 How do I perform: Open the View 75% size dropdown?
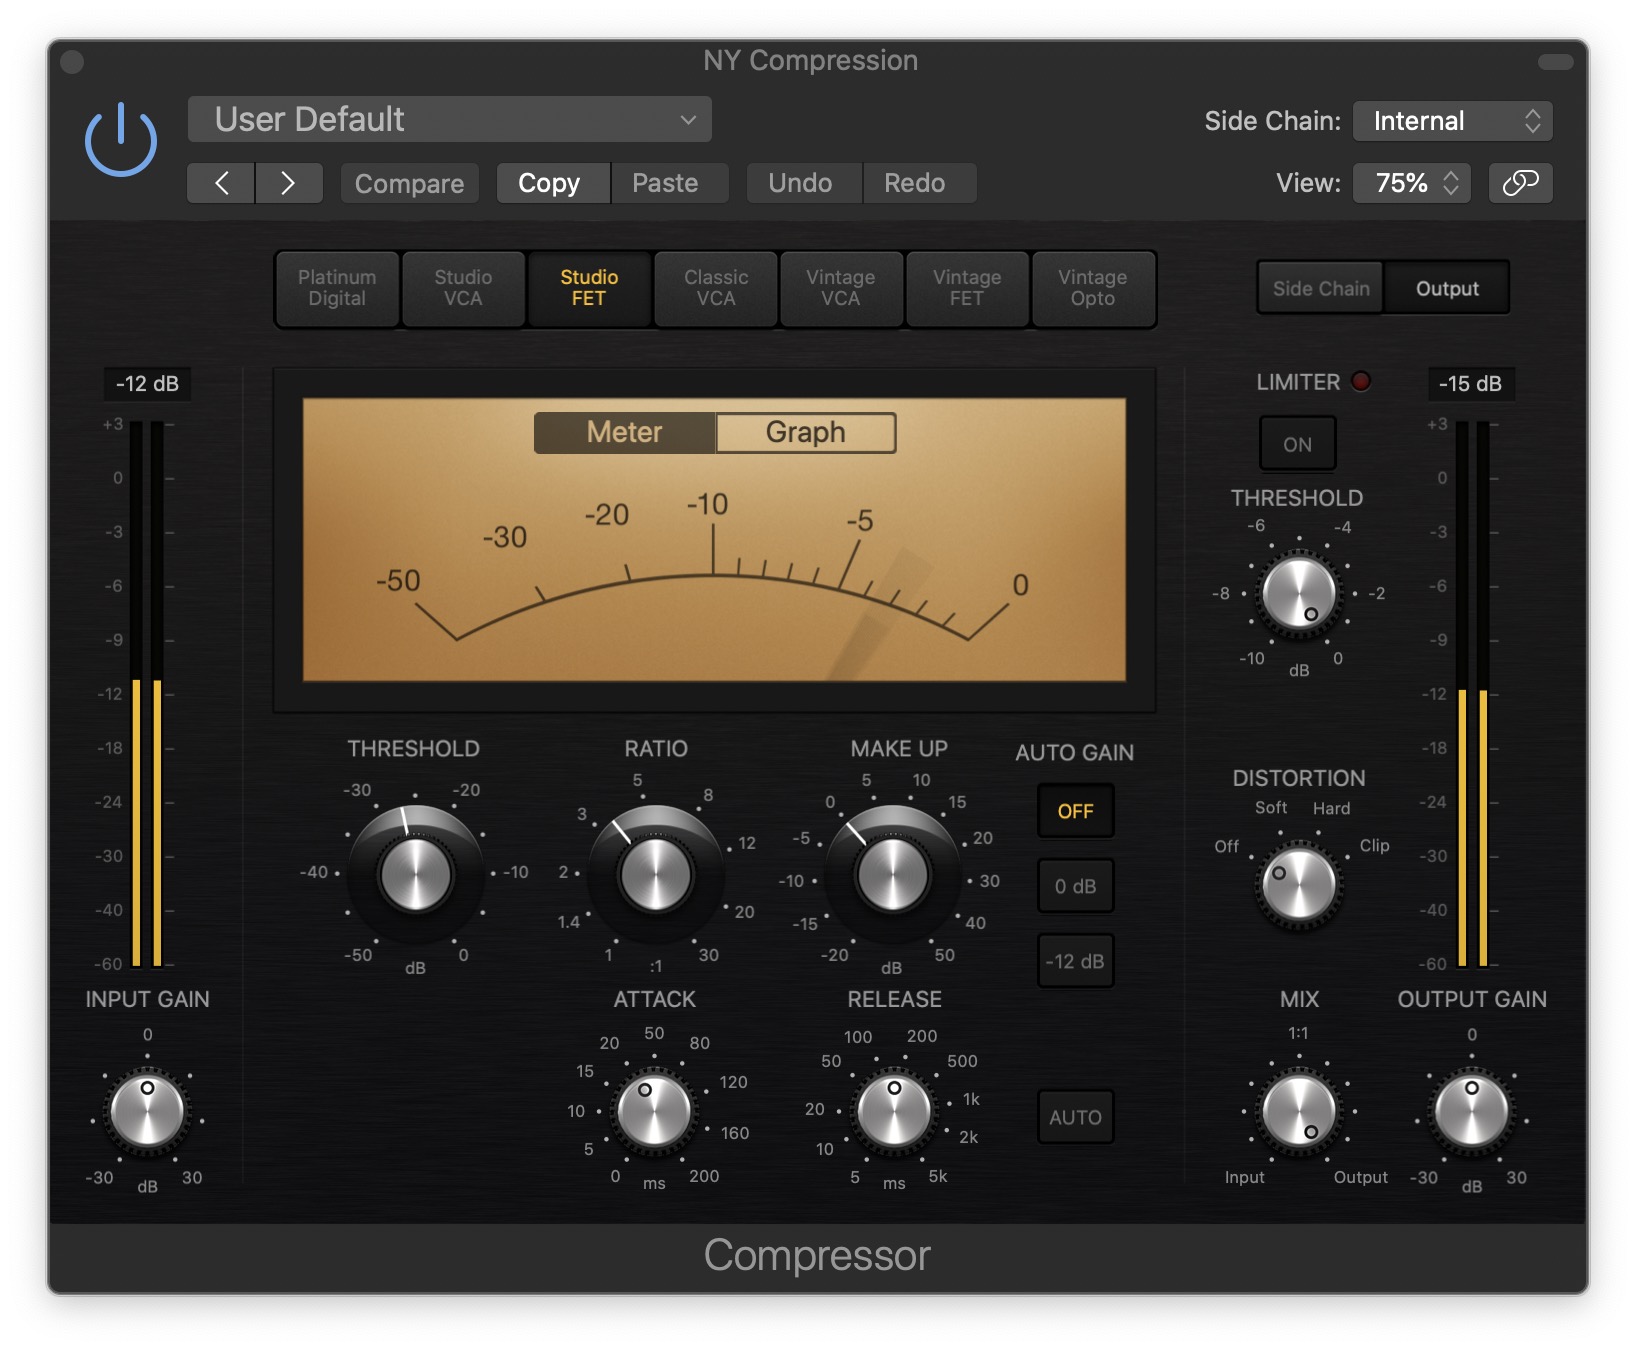tap(1410, 183)
